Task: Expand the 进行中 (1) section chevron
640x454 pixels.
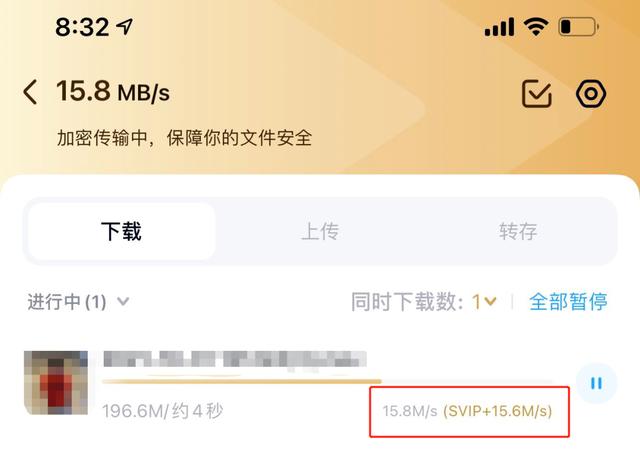Action: 123,302
